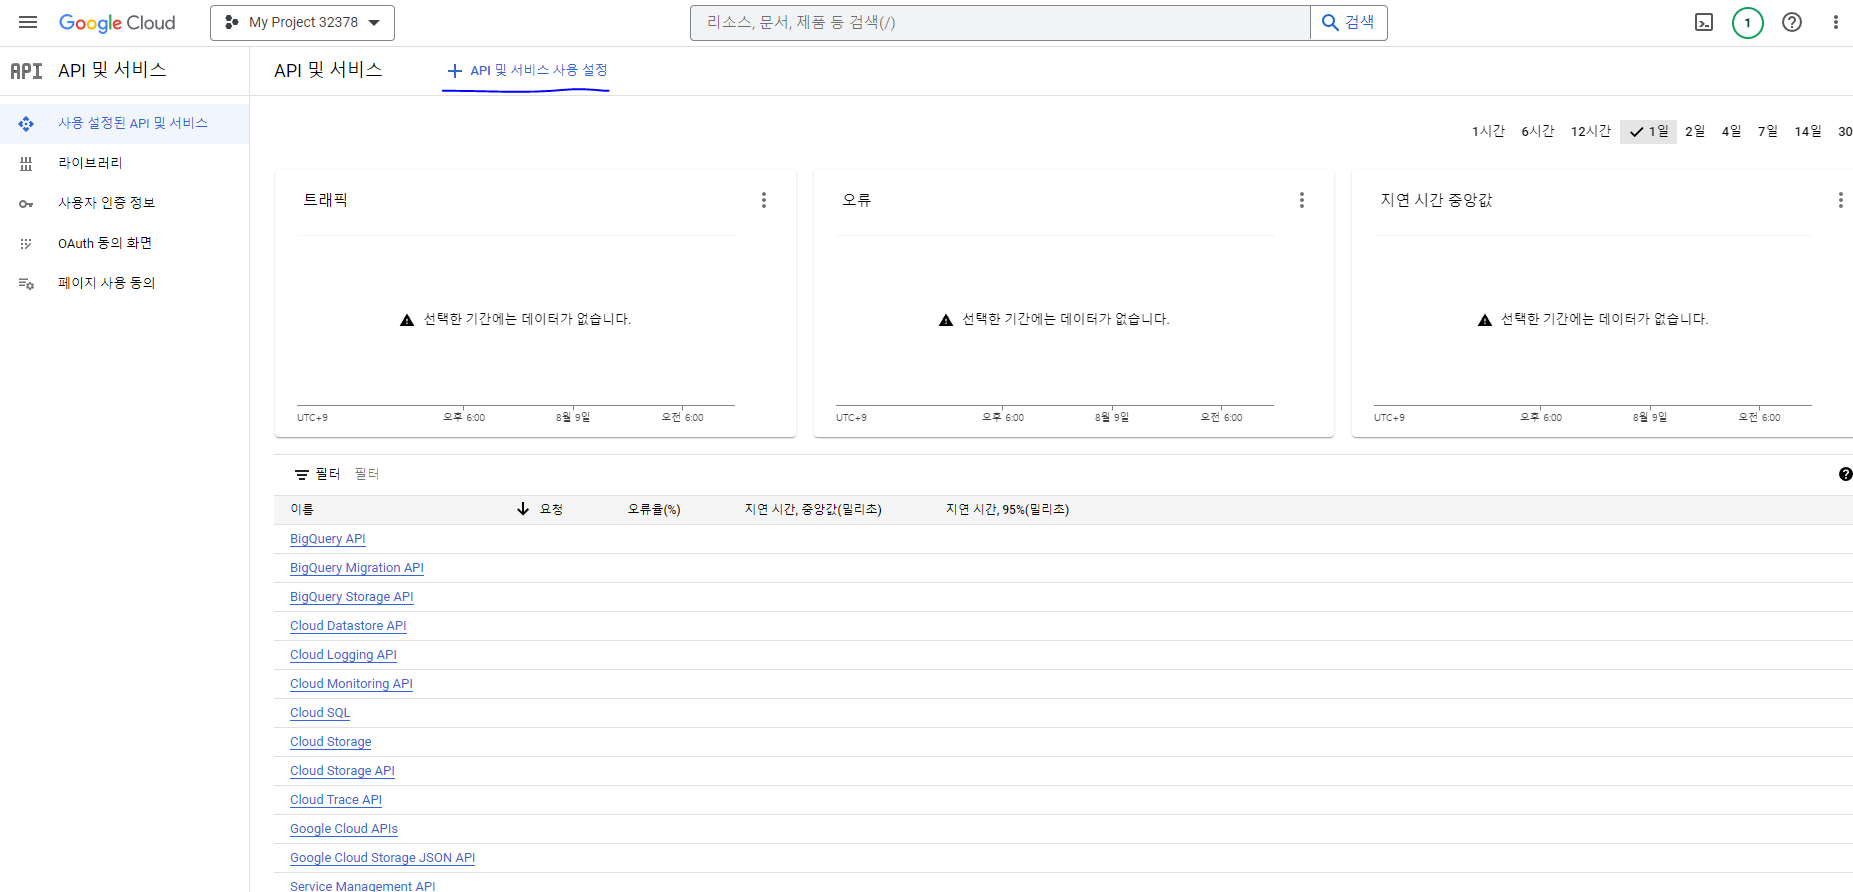Click the API logo icon in sidebar header

26,71
